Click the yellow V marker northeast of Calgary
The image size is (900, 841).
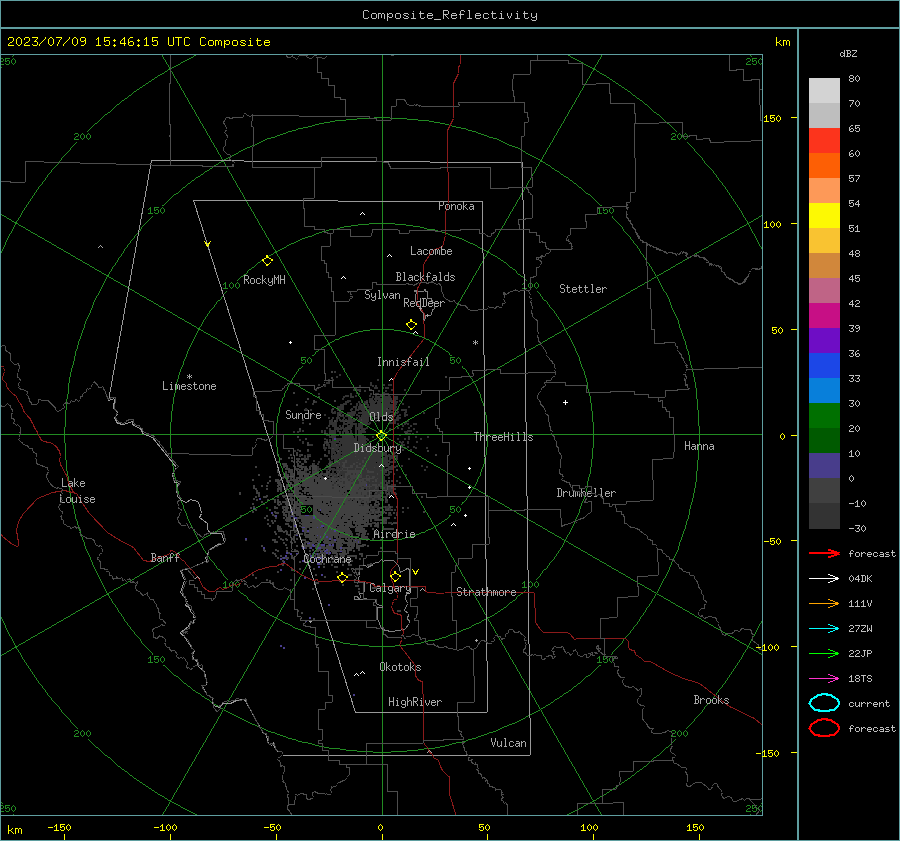point(416,572)
